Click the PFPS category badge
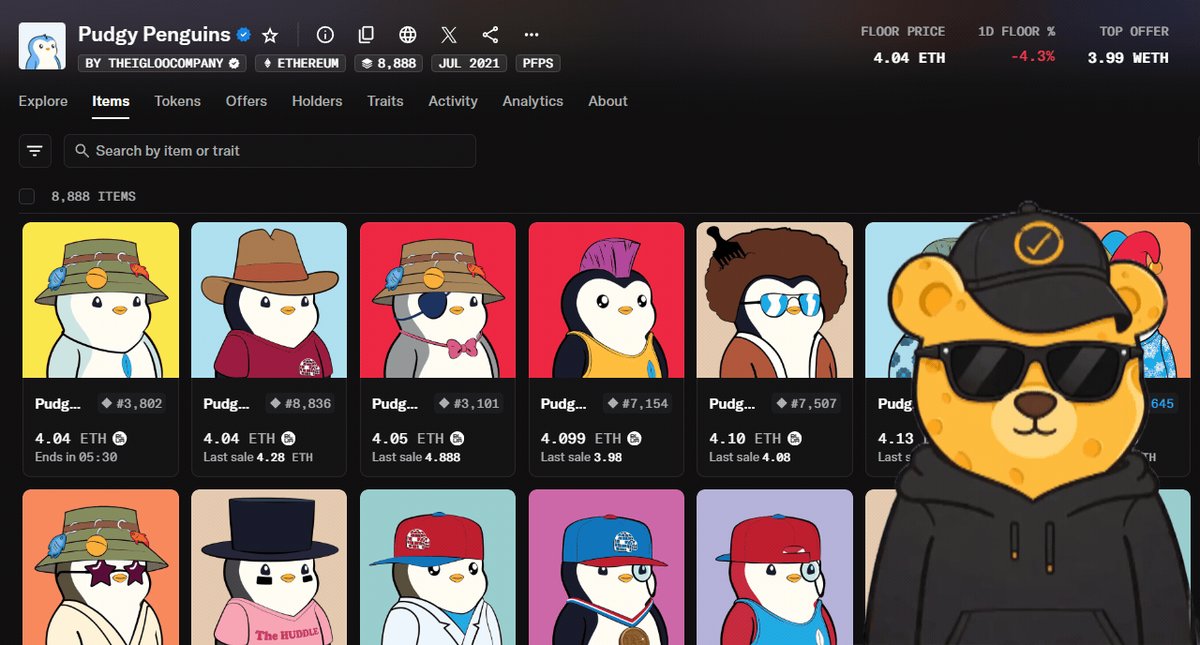The image size is (1200, 645). (537, 63)
